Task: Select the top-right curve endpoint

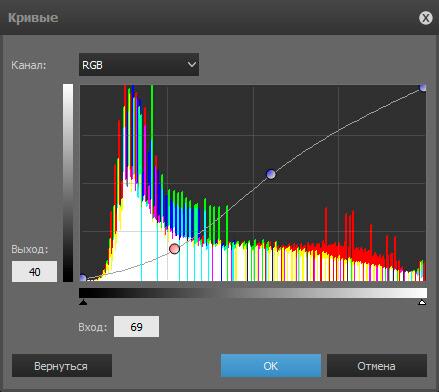Action: tap(423, 87)
